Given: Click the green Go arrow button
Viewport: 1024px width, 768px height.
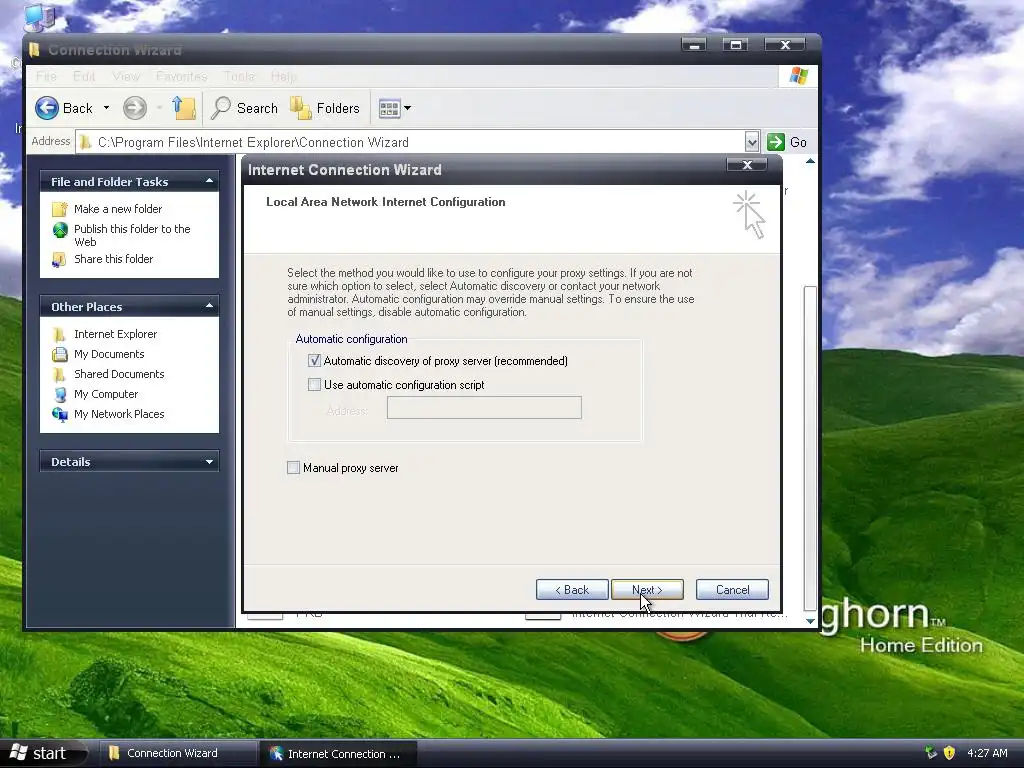Looking at the screenshot, I should pos(776,142).
